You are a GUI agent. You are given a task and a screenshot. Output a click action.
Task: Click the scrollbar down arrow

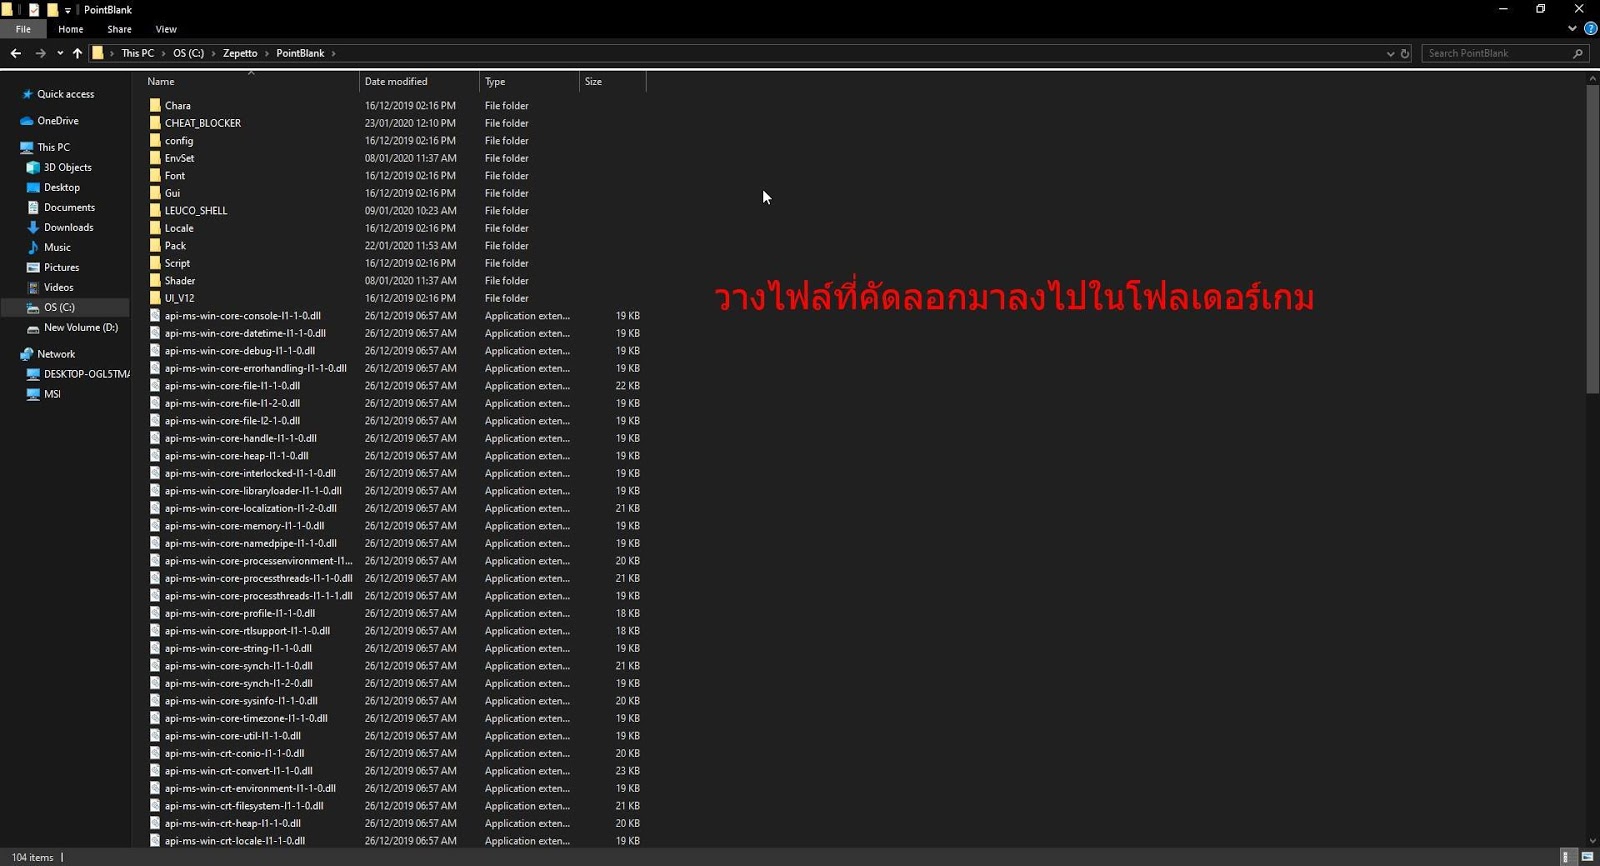click(x=1592, y=841)
